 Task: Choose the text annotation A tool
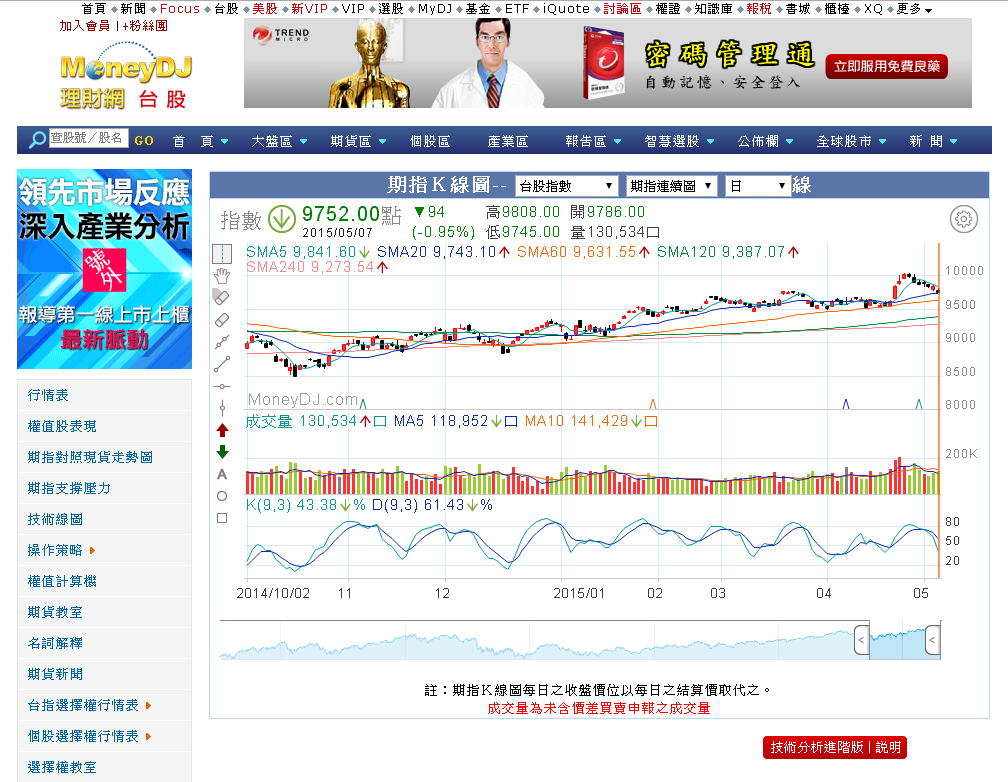[x=222, y=474]
